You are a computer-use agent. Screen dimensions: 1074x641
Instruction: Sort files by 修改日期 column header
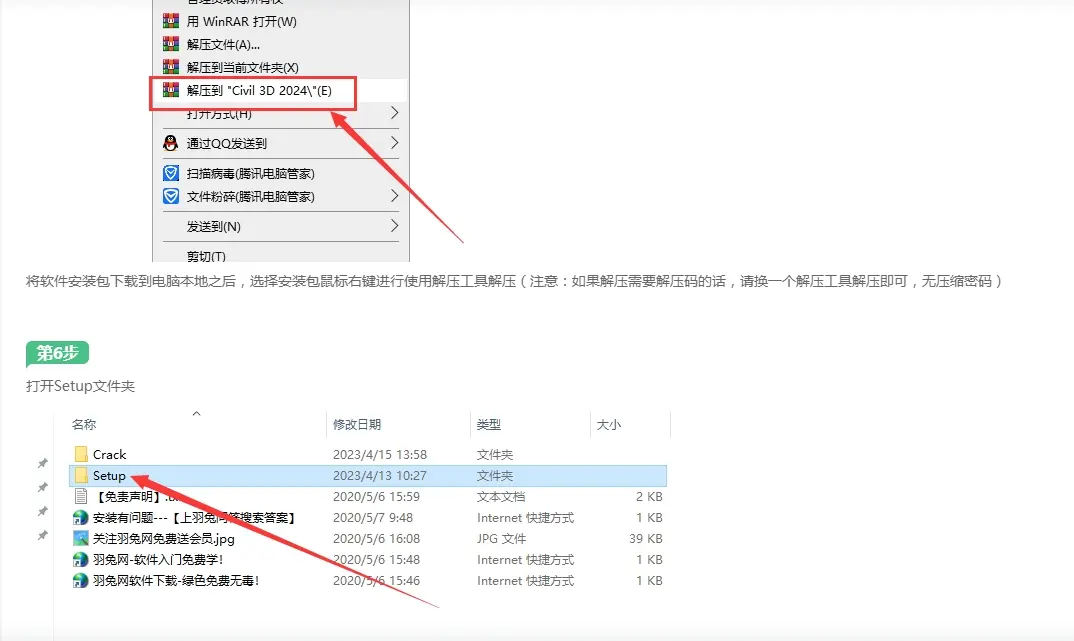tap(357, 425)
